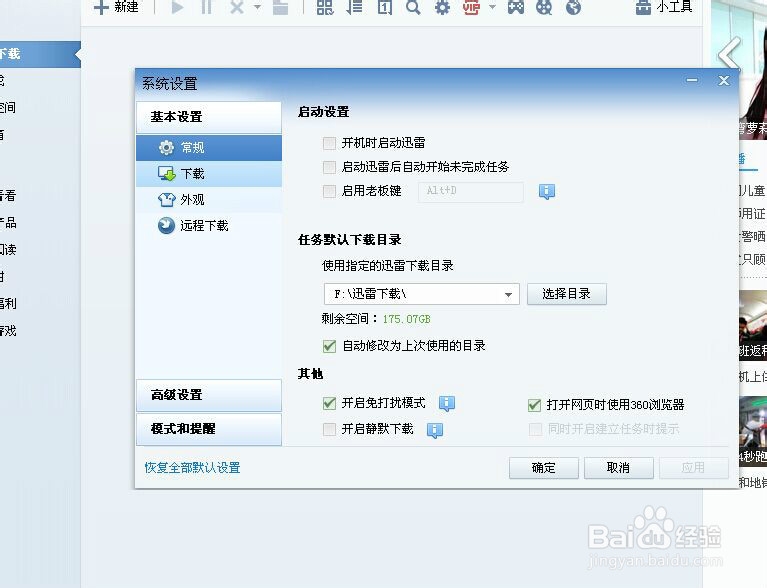Click the left chevron arrow on right panel
This screenshot has width=767, height=588.
(729, 54)
